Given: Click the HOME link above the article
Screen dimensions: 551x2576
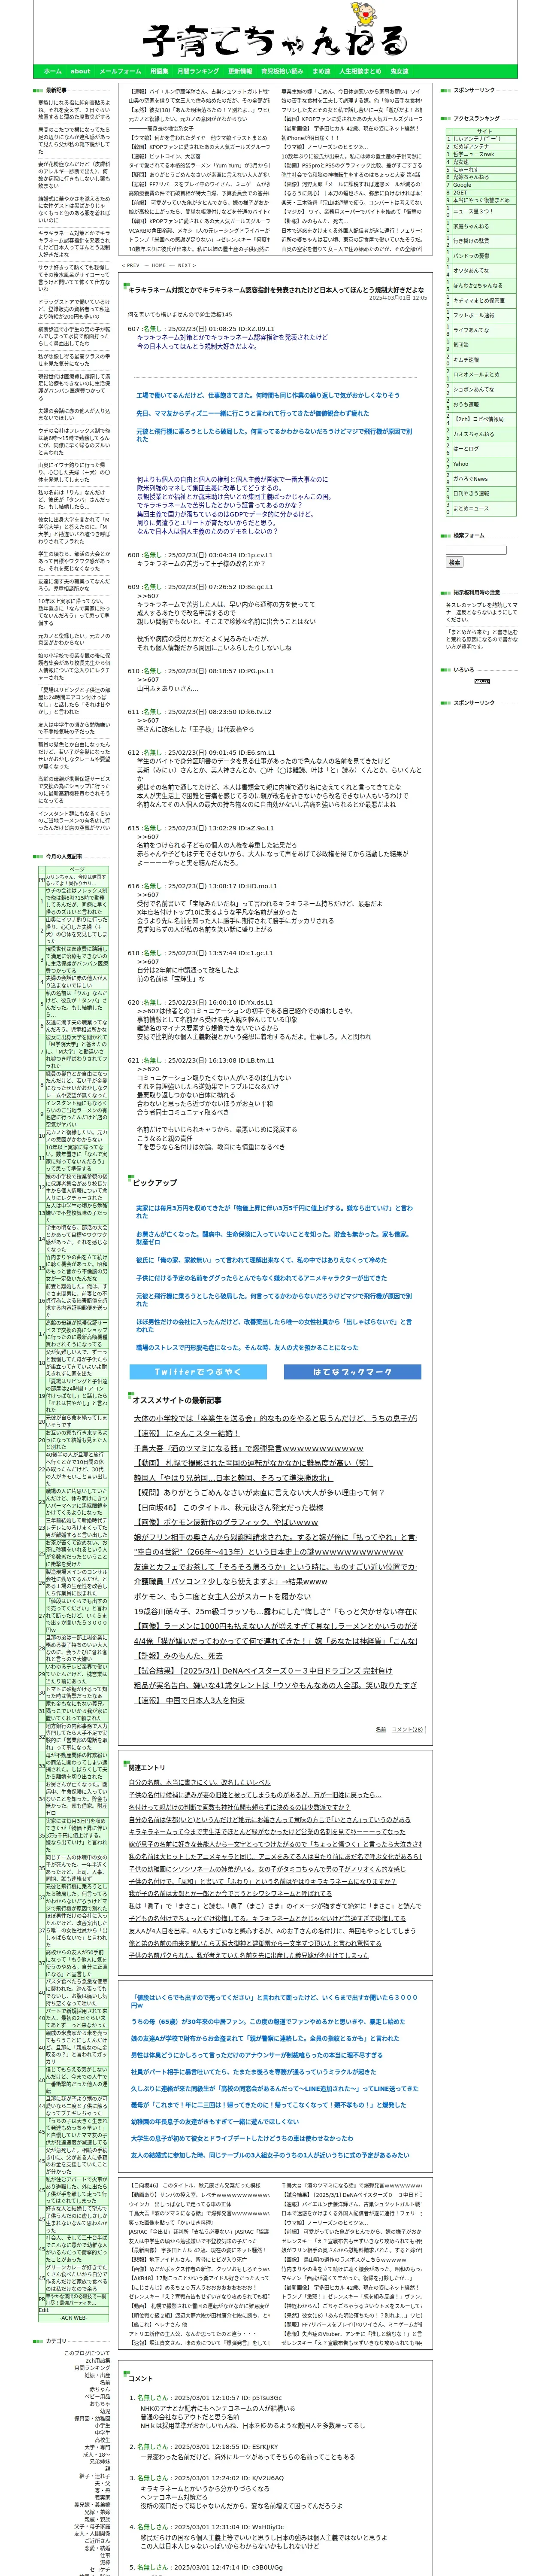Looking at the screenshot, I should point(159,266).
